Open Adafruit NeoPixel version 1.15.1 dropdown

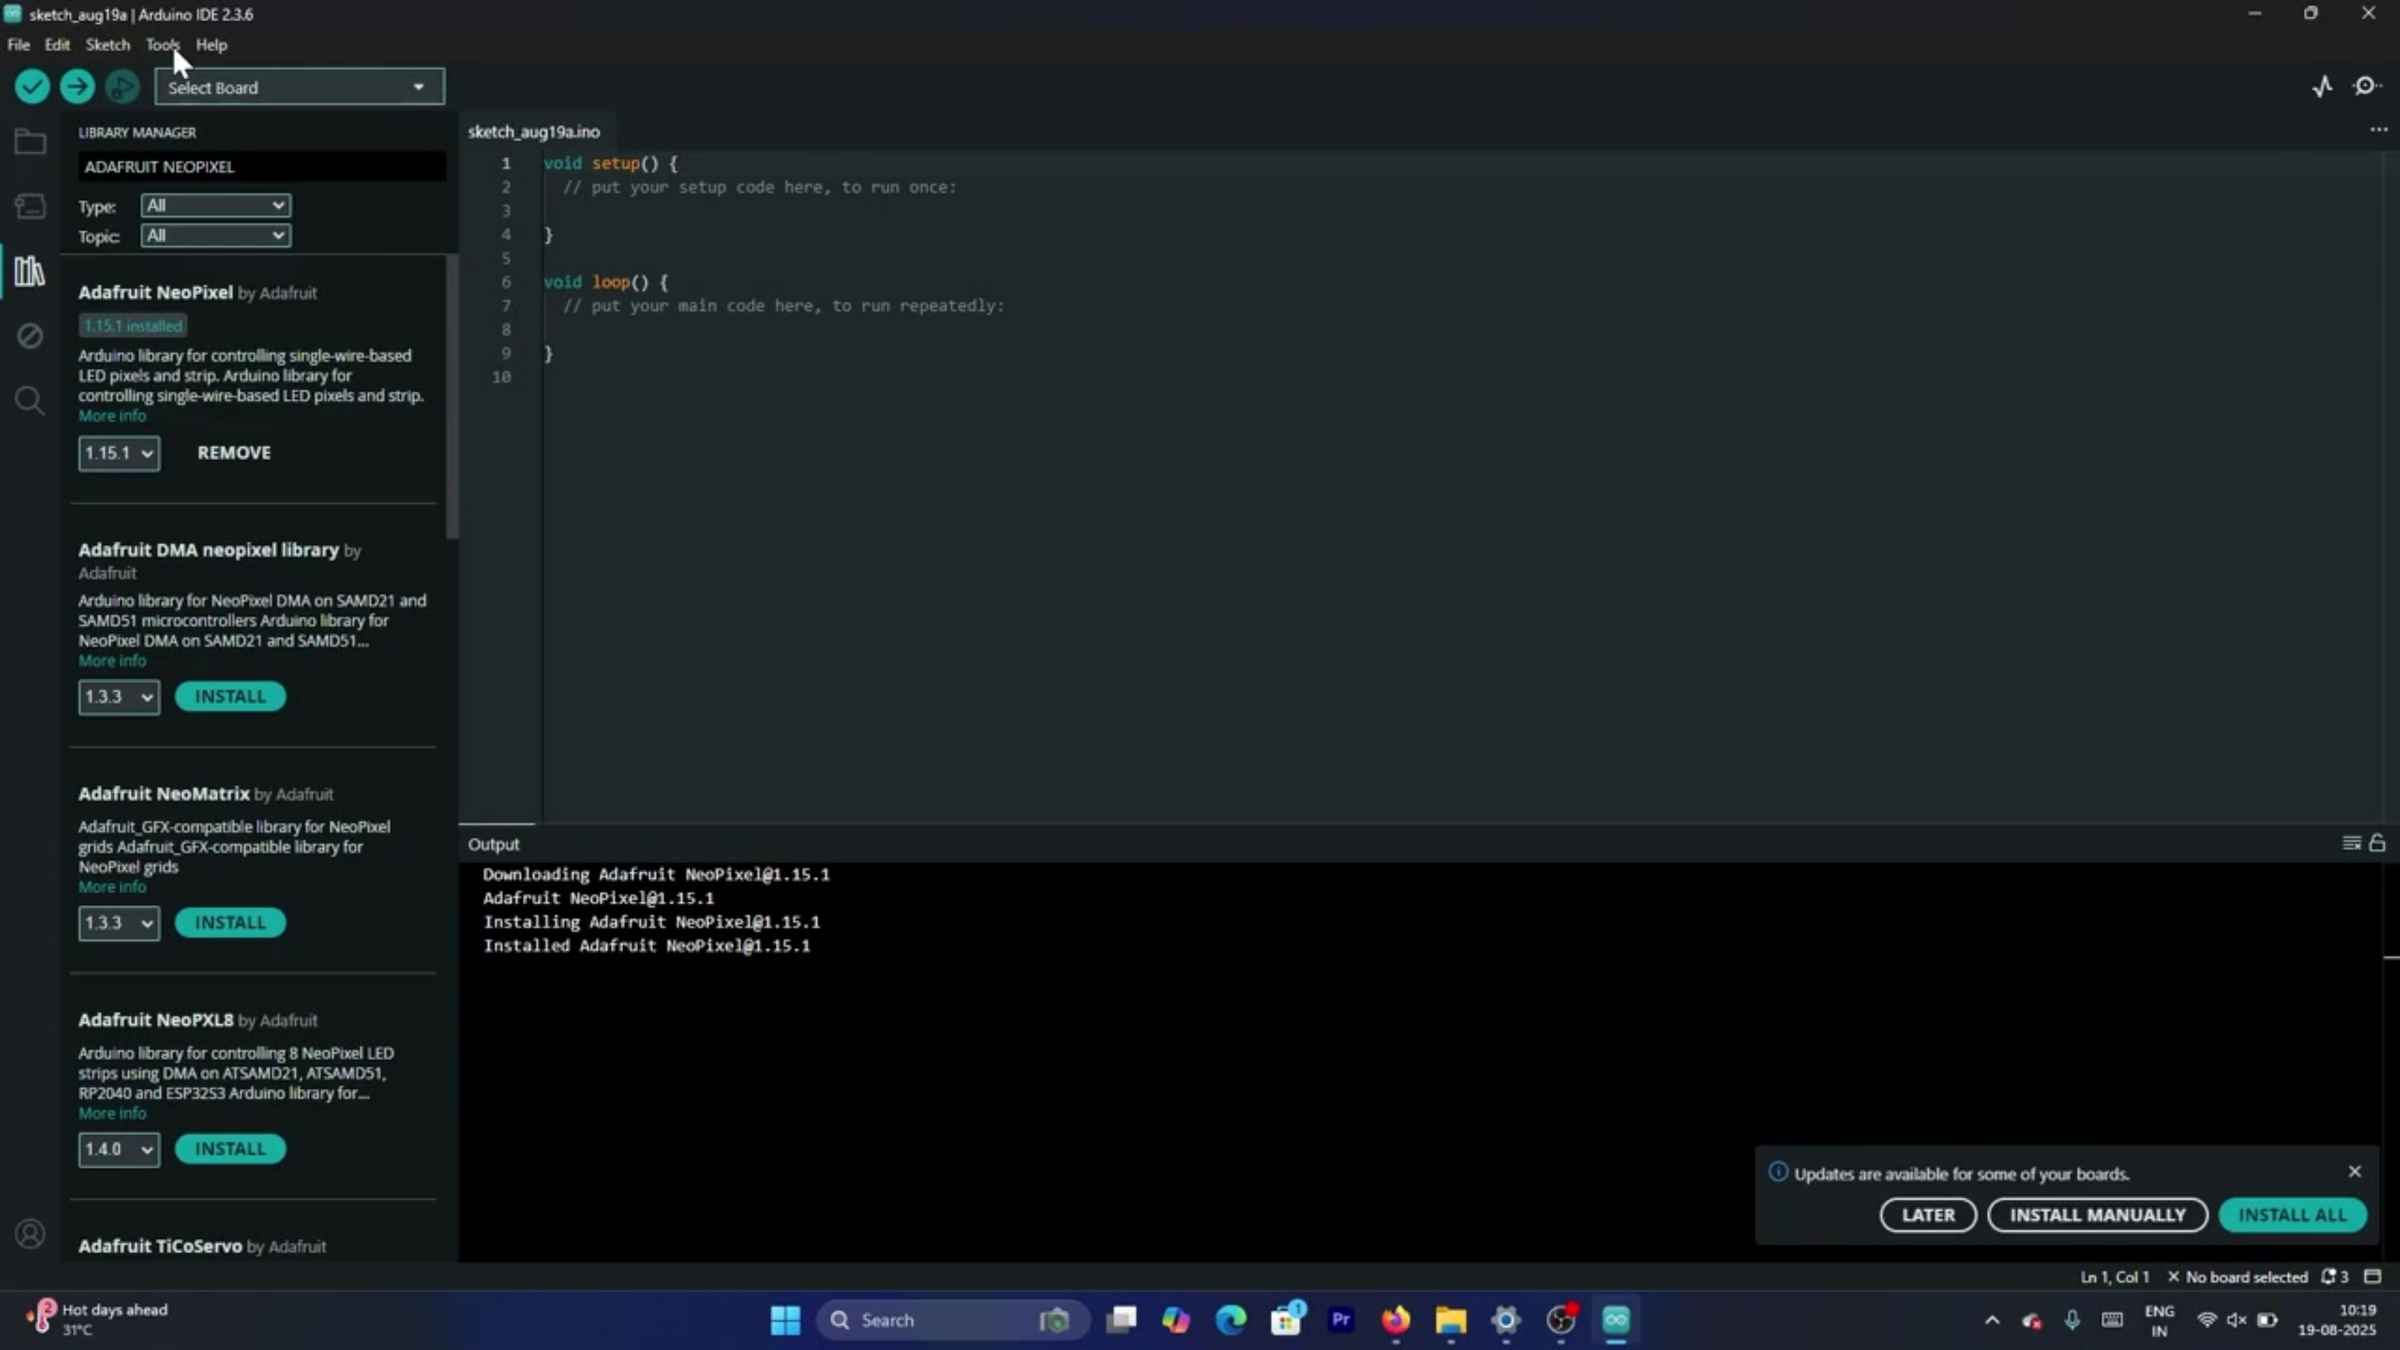coord(119,453)
